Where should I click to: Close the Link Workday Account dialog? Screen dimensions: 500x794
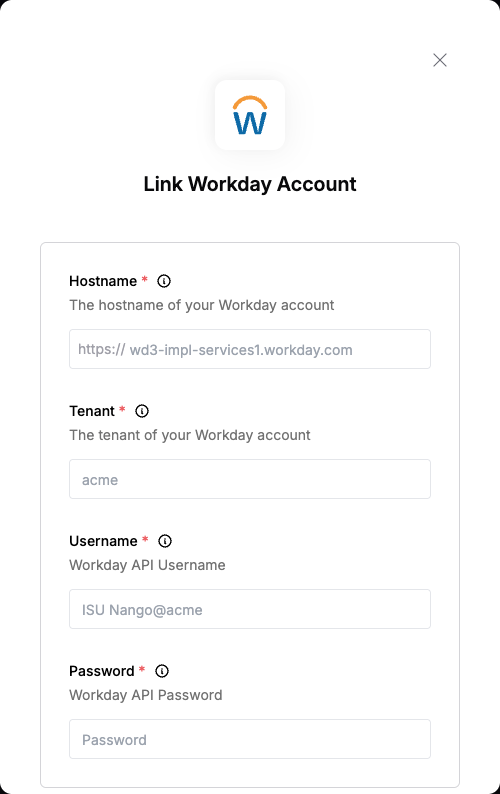tap(440, 60)
